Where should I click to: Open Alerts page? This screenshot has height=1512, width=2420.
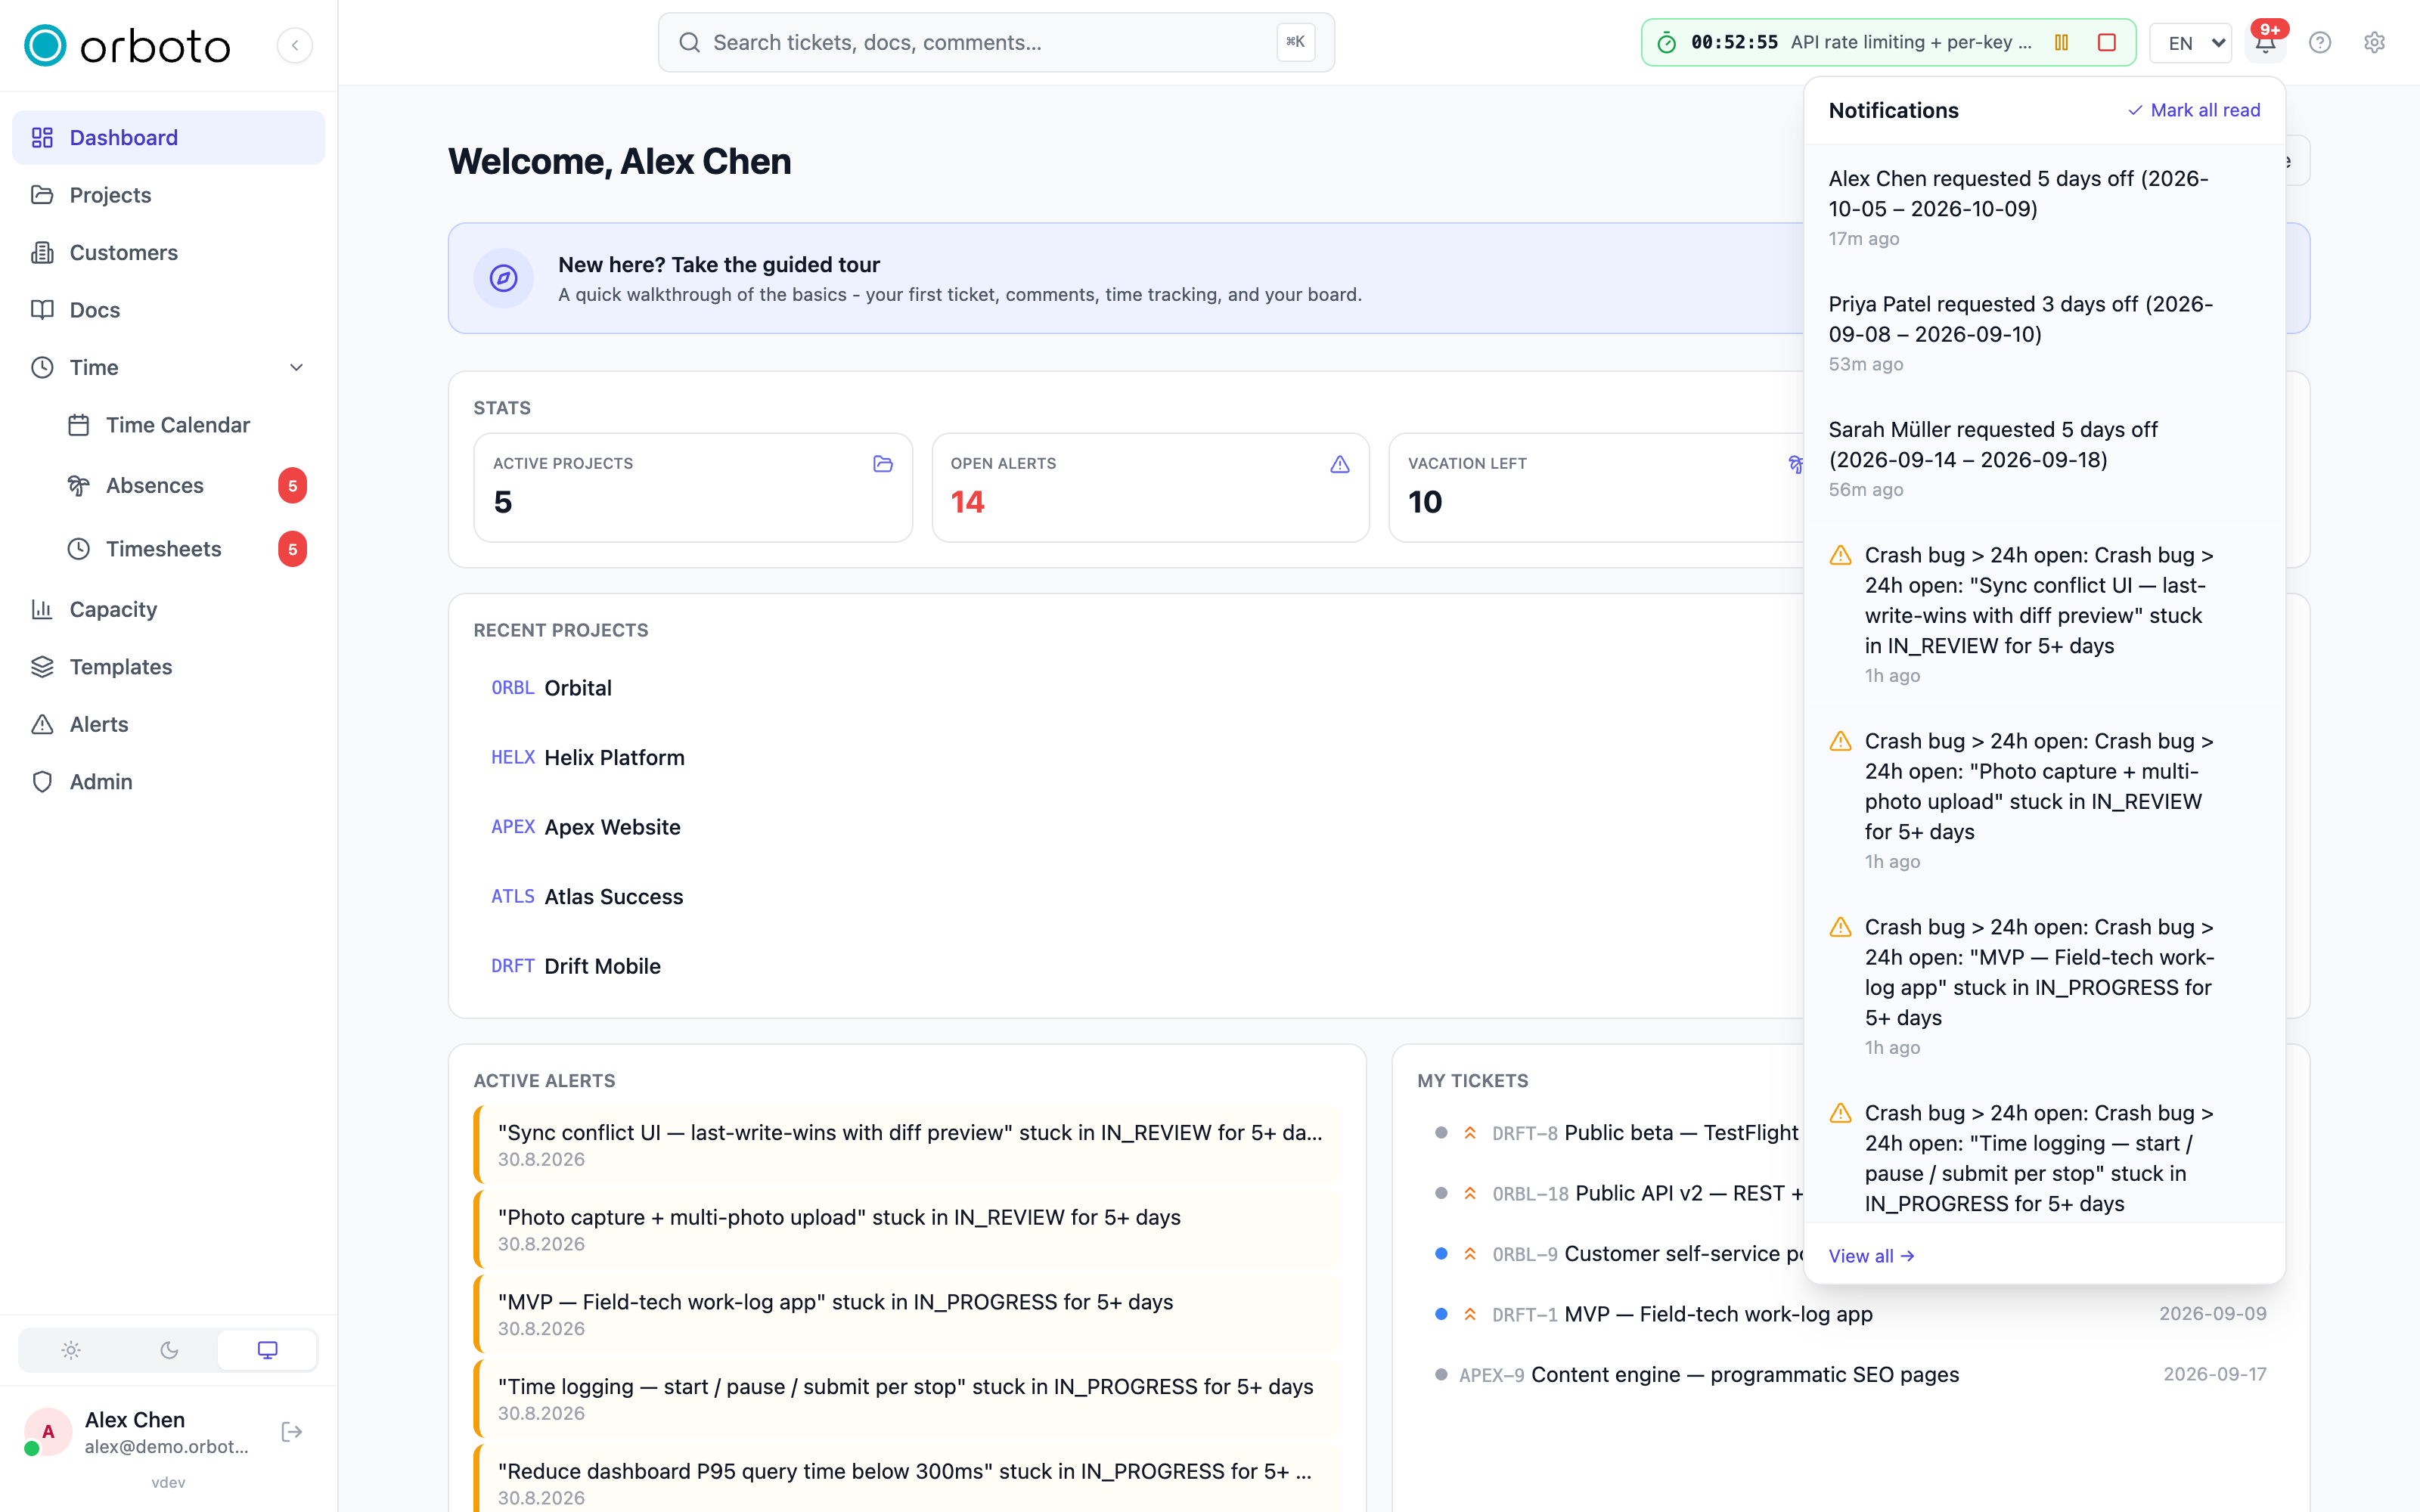pyautogui.click(x=168, y=724)
